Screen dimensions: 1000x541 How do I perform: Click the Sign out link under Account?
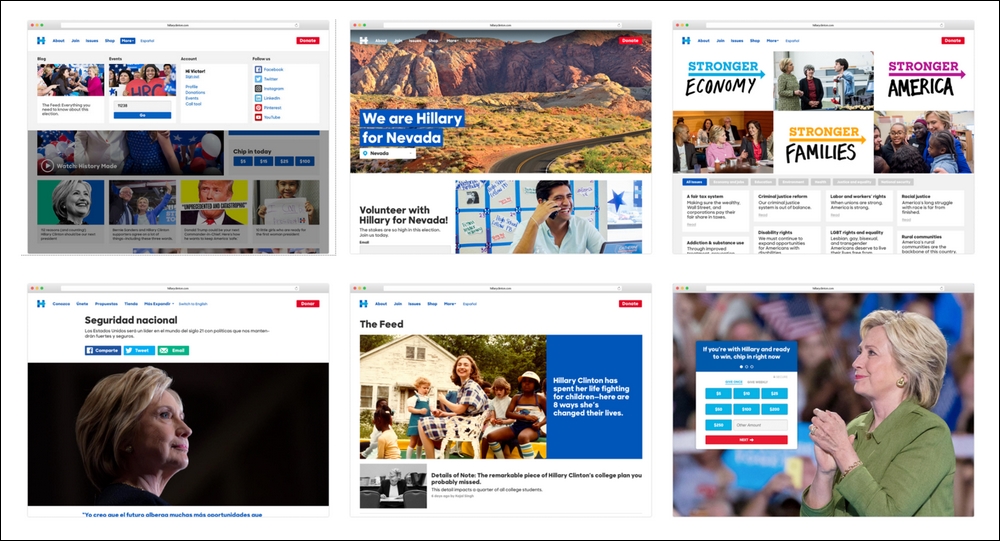tap(192, 77)
